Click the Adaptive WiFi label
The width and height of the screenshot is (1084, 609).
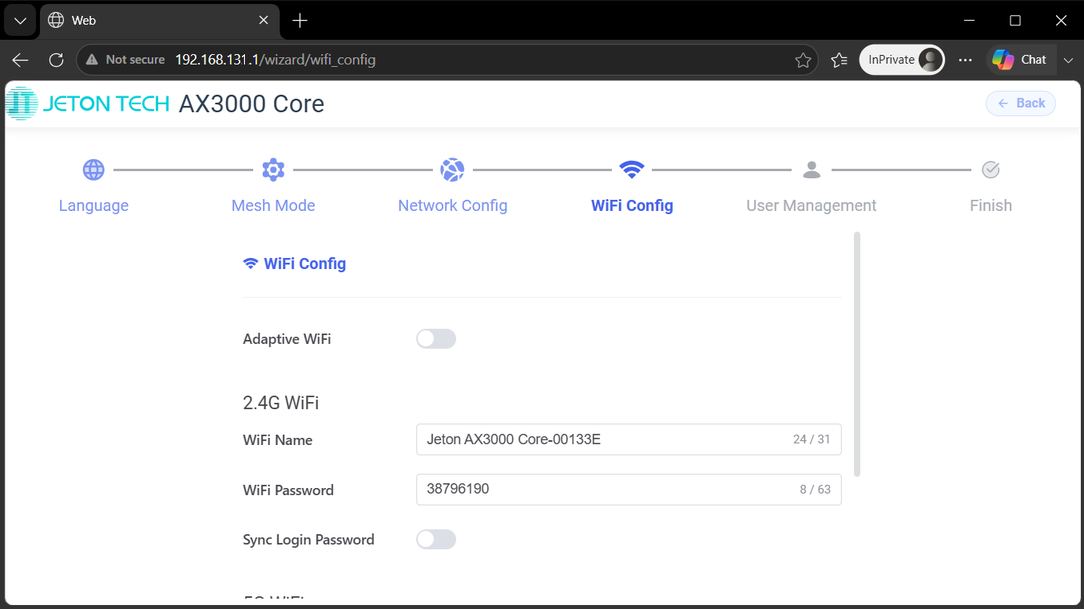click(287, 339)
